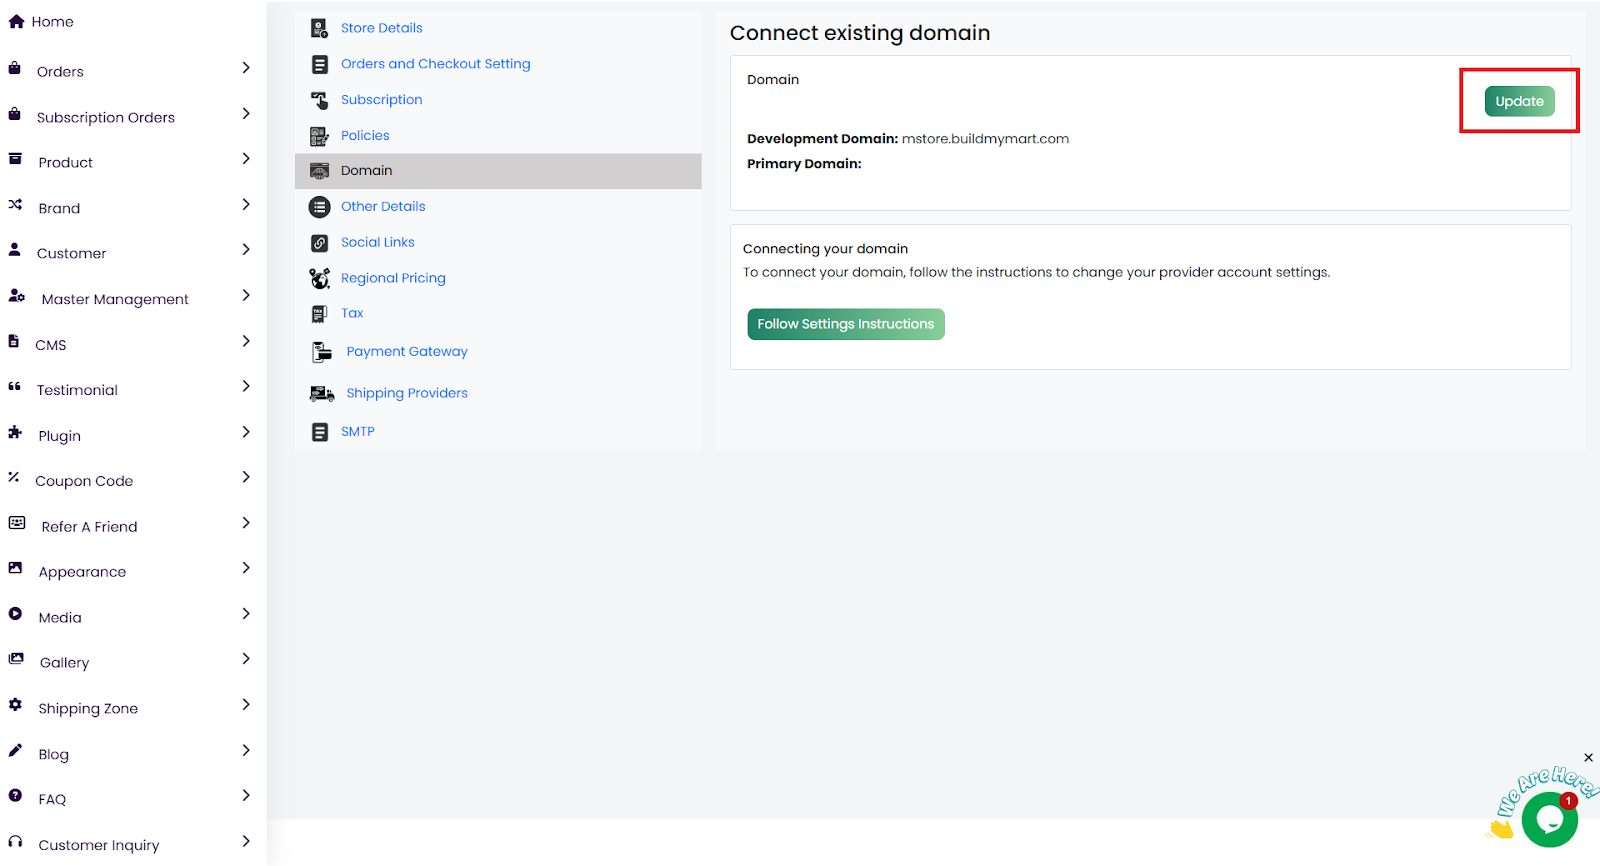Expand the Orders sidebar chevron
The height and width of the screenshot is (866, 1600).
coord(246,68)
